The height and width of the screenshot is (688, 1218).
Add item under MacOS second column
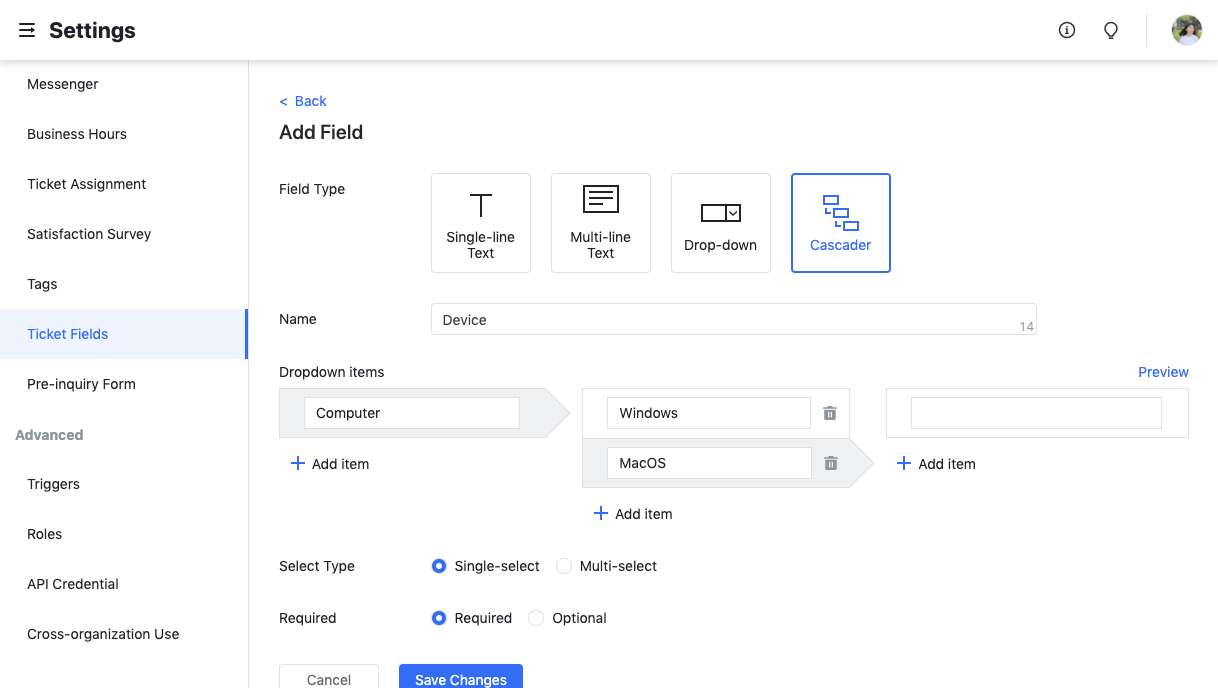click(633, 514)
